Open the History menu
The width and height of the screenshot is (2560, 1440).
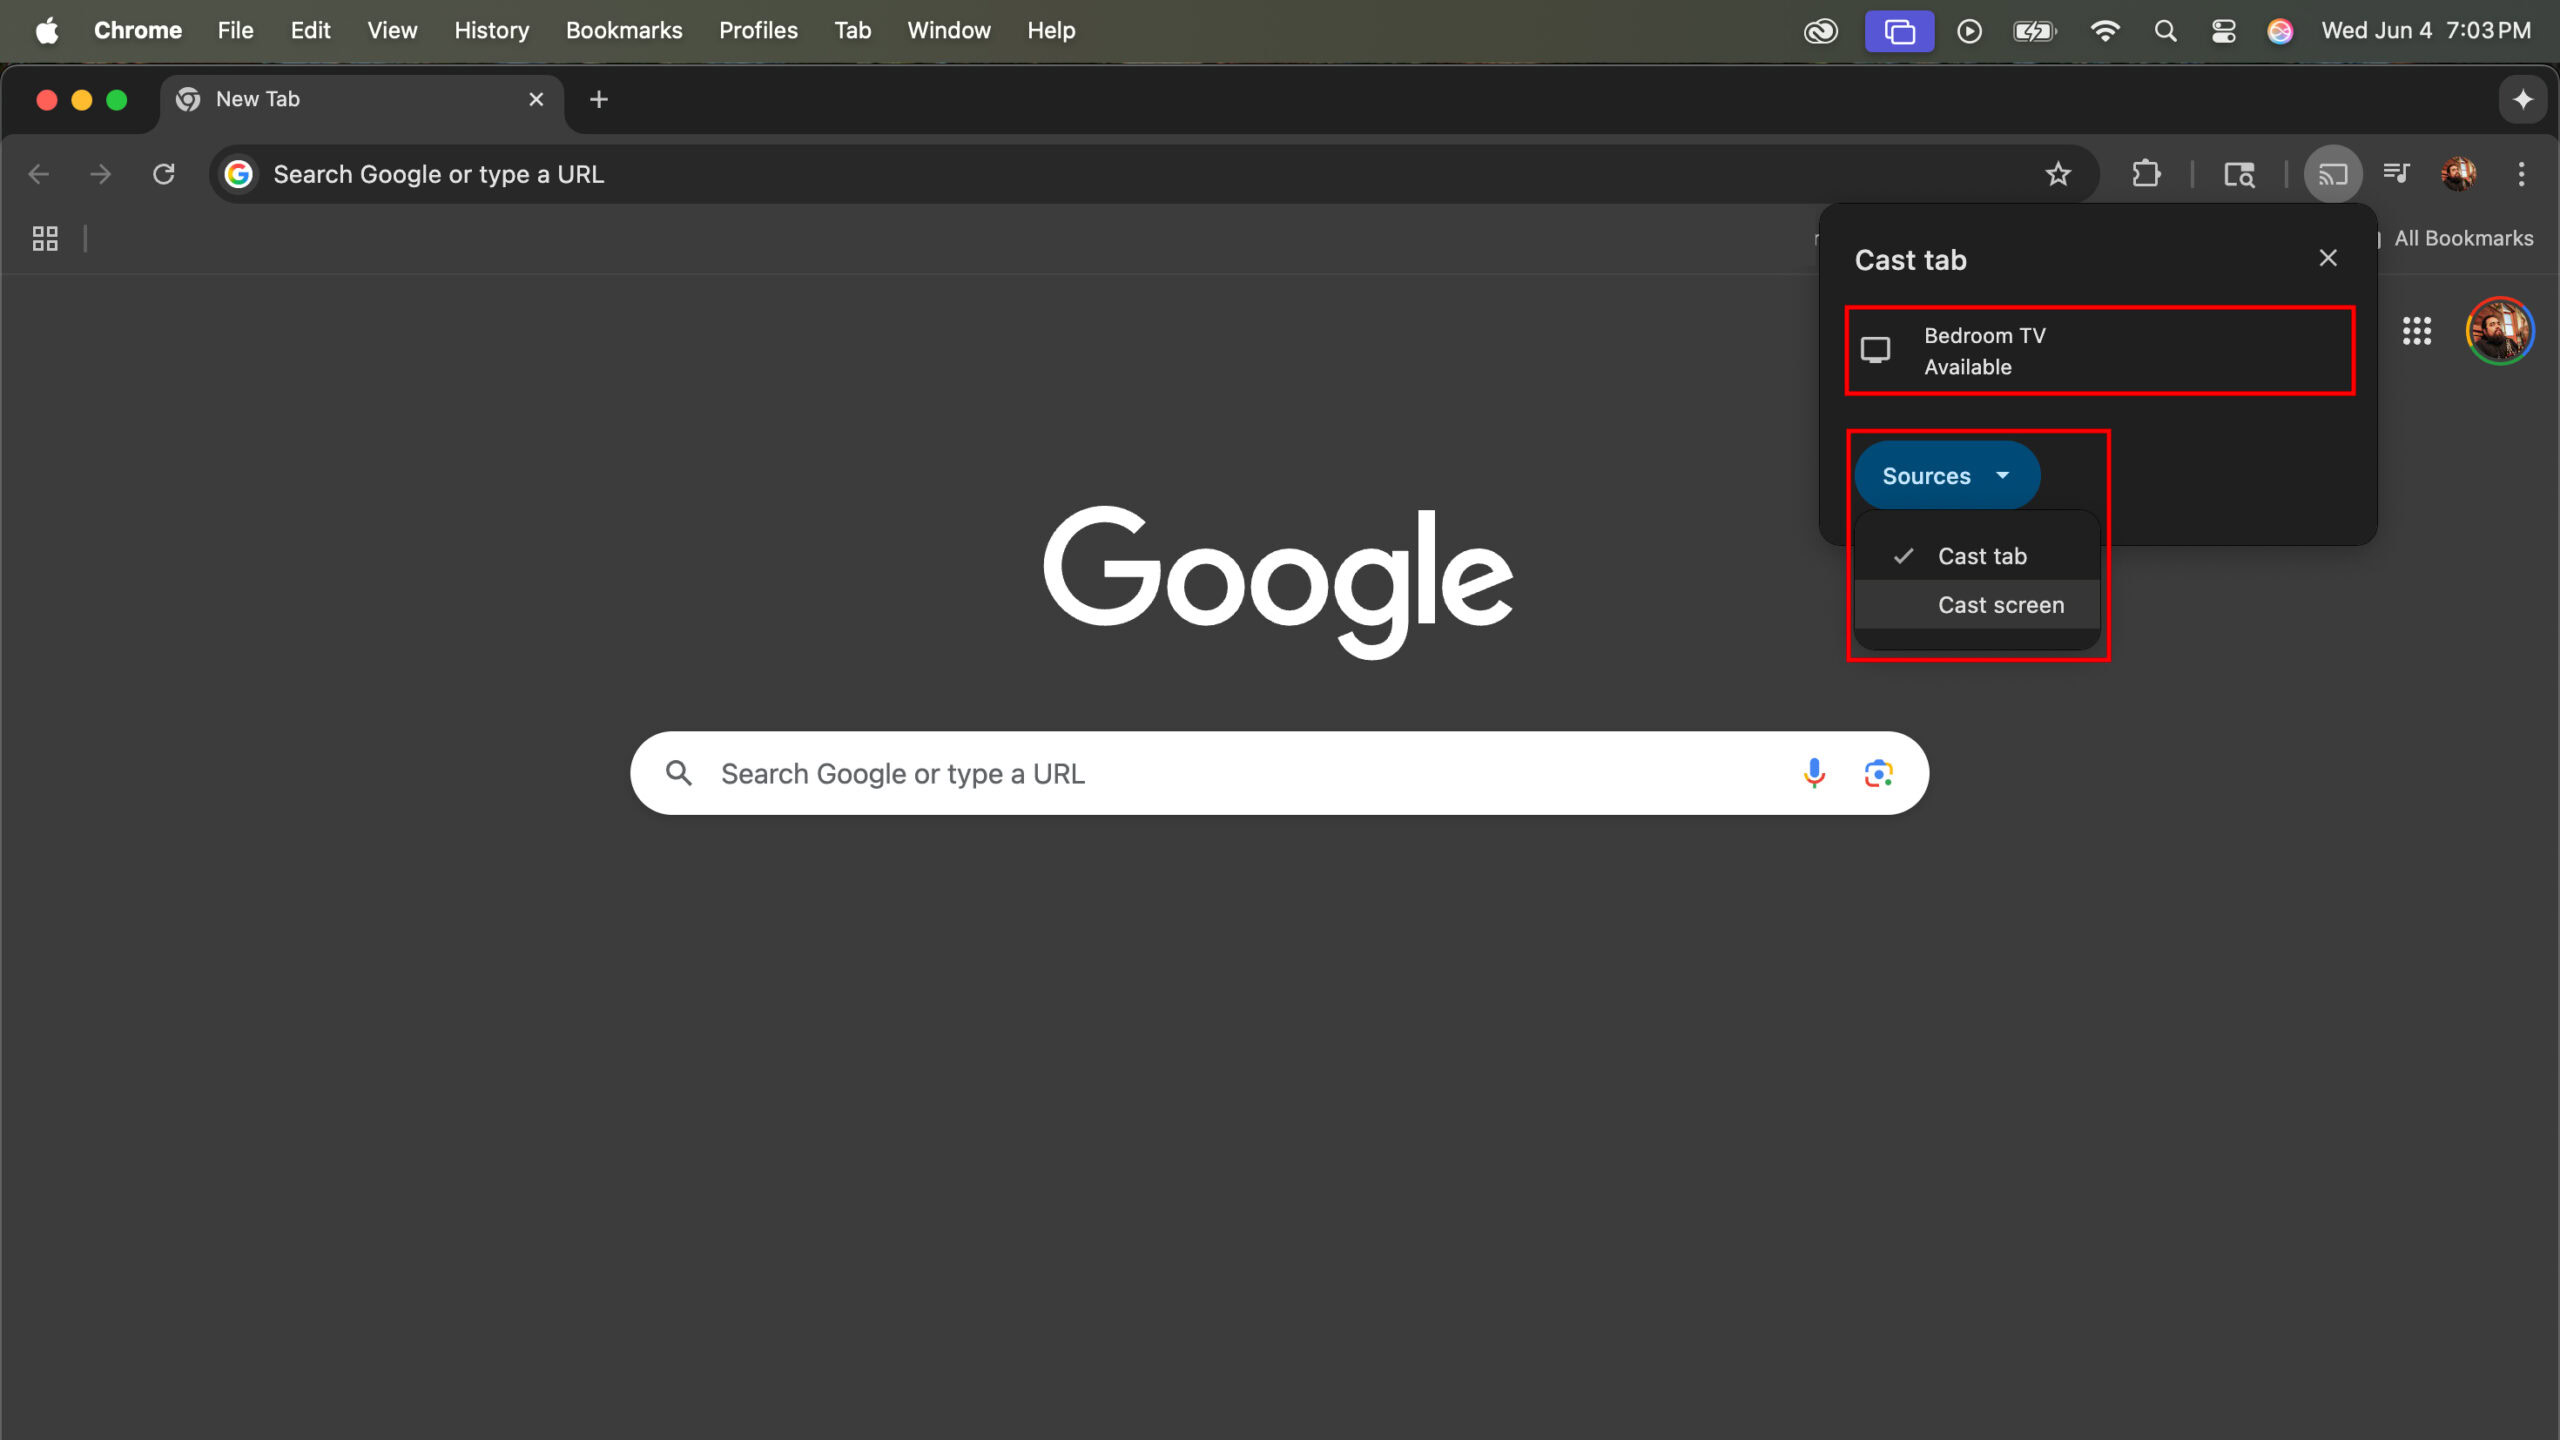click(x=491, y=31)
